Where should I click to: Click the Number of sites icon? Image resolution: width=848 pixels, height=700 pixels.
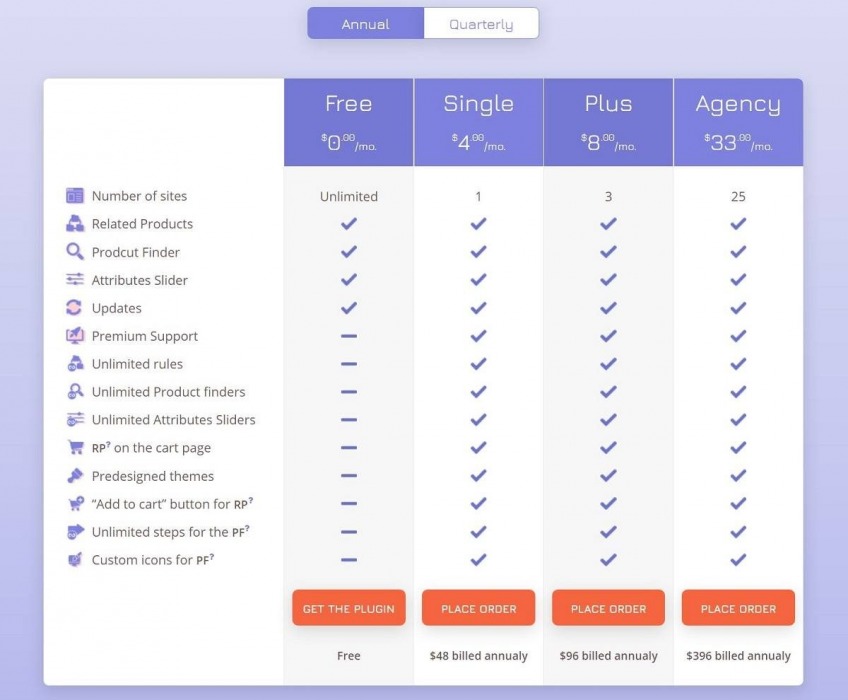pos(75,196)
